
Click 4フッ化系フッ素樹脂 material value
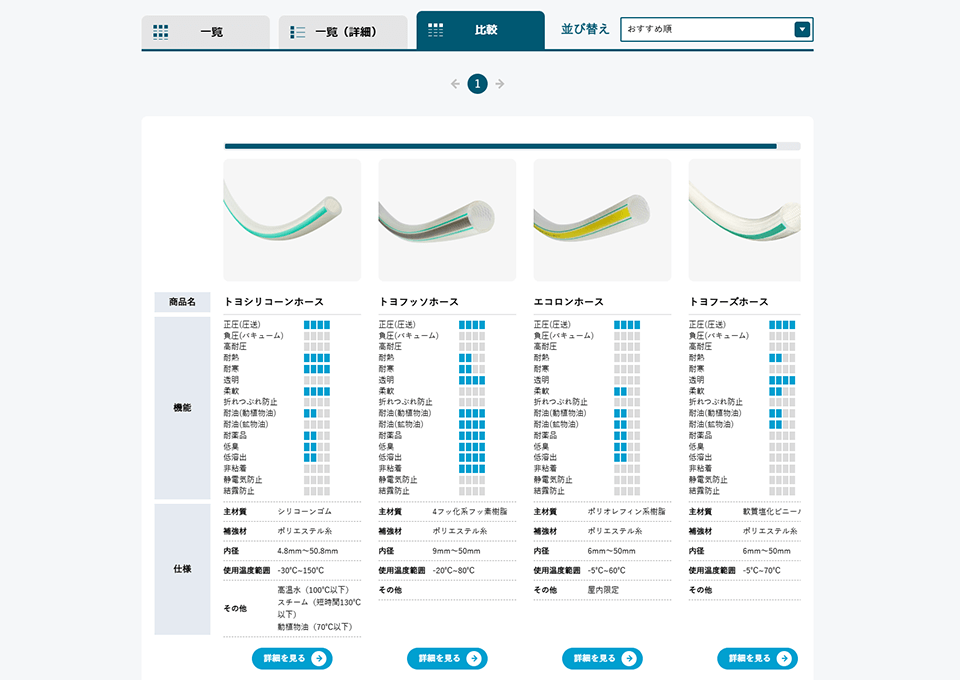[470, 512]
